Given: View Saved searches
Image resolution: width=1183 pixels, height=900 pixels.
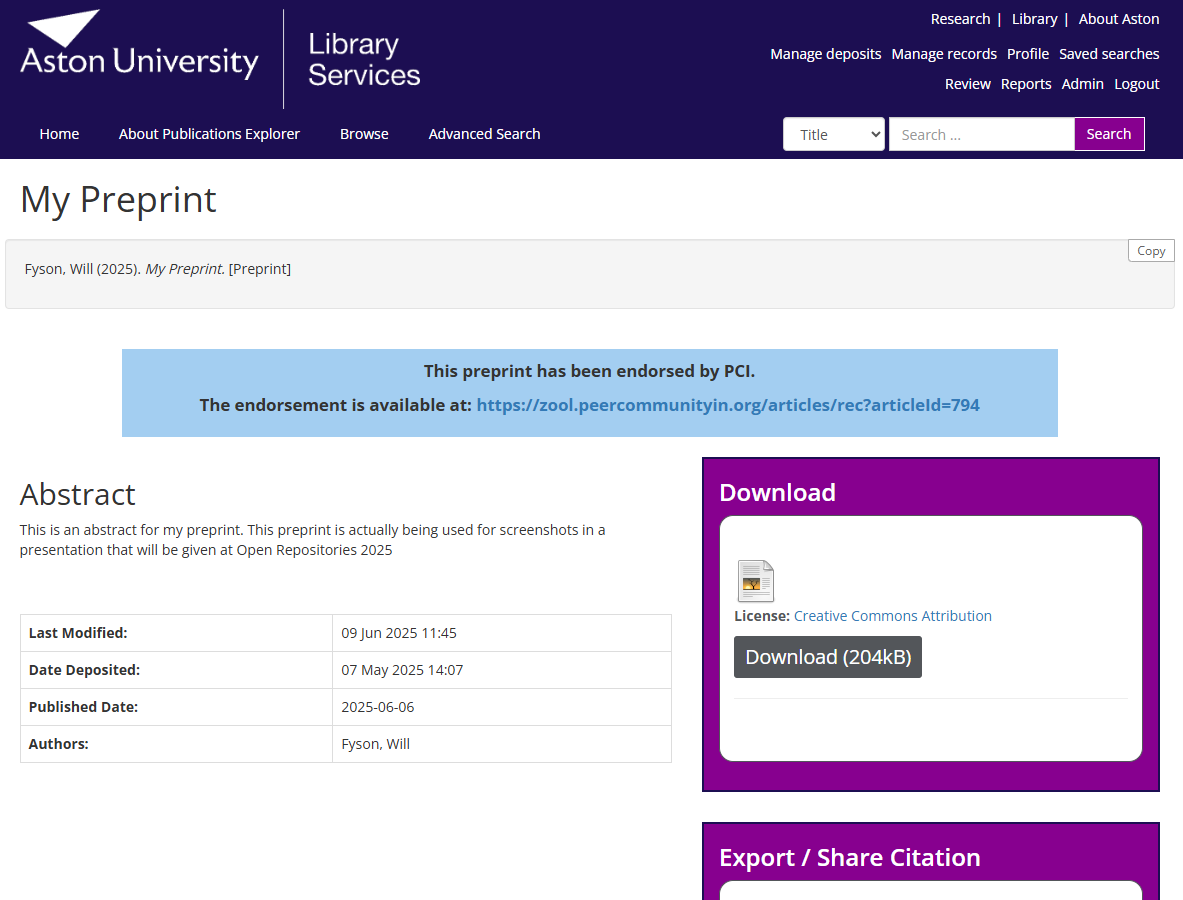Looking at the screenshot, I should (x=1109, y=54).
